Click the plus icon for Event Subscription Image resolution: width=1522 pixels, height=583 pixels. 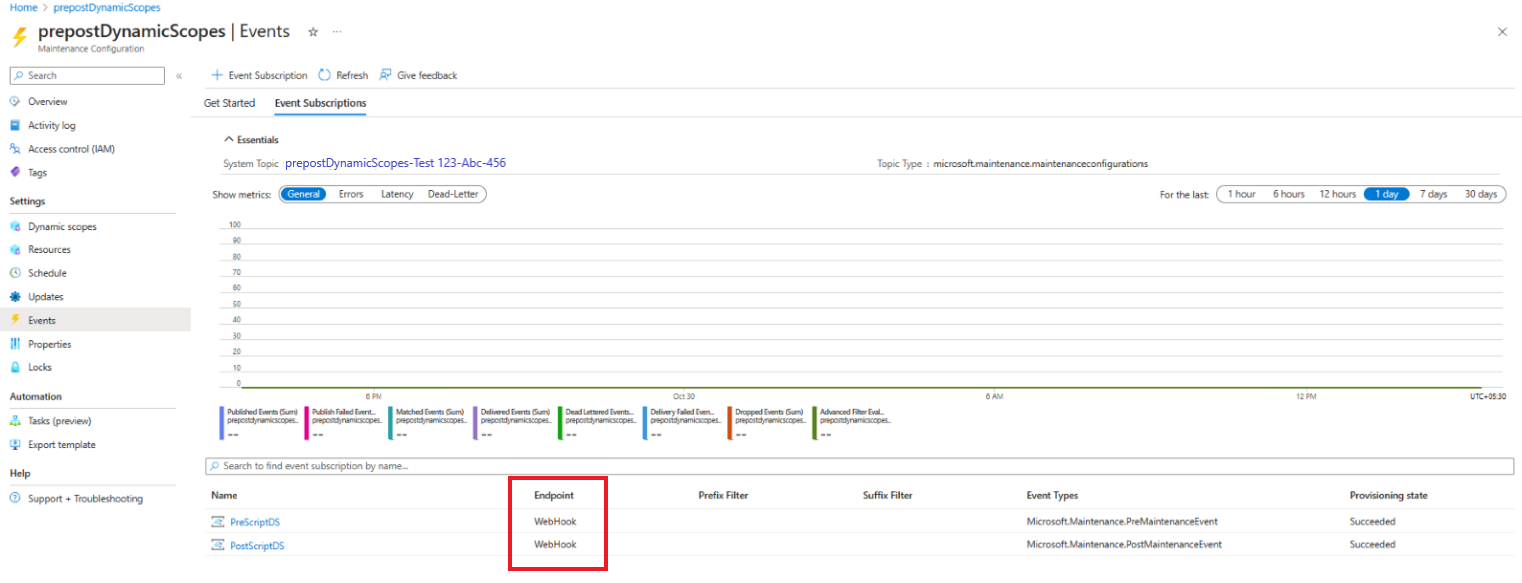(x=216, y=75)
